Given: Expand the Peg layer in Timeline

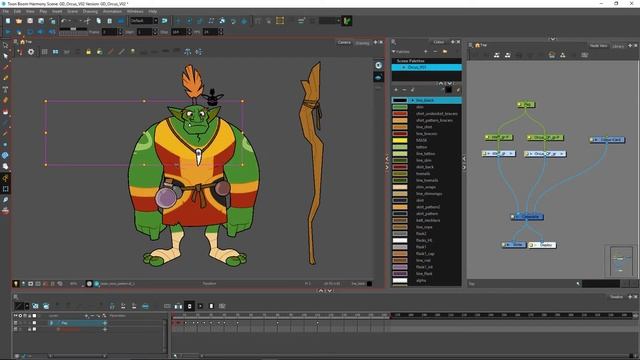Looking at the screenshot, I should tap(51, 323).
